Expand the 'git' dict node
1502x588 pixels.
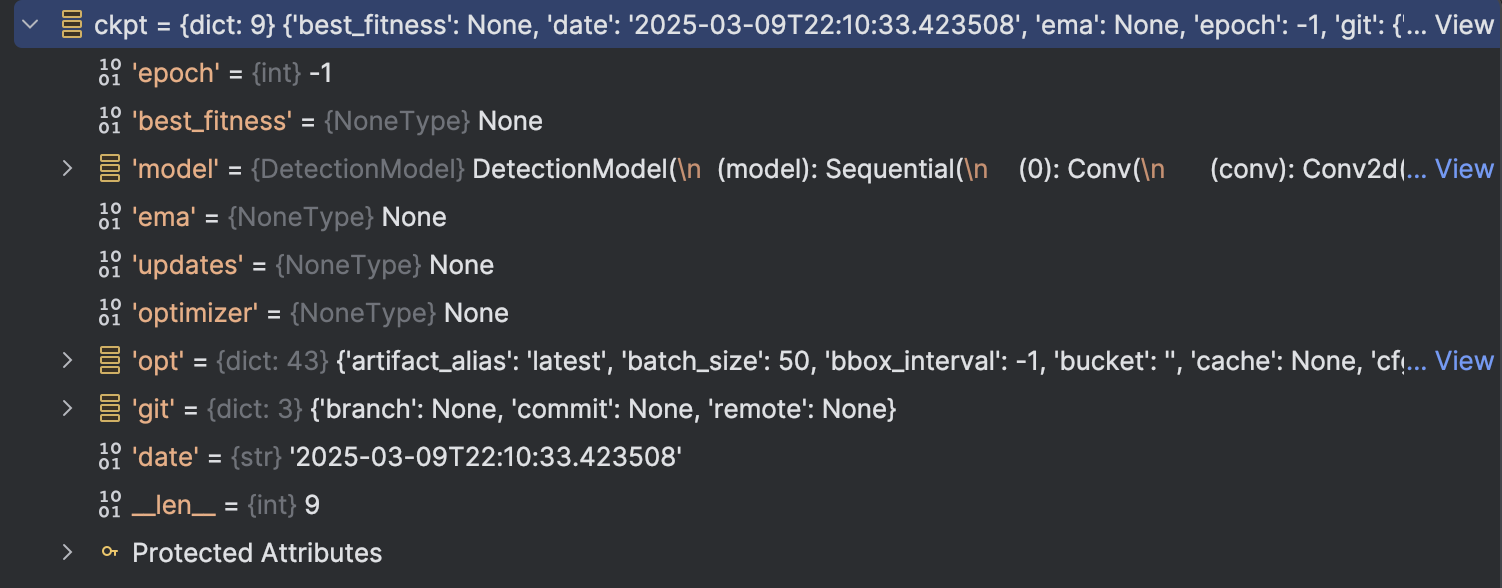coord(67,409)
